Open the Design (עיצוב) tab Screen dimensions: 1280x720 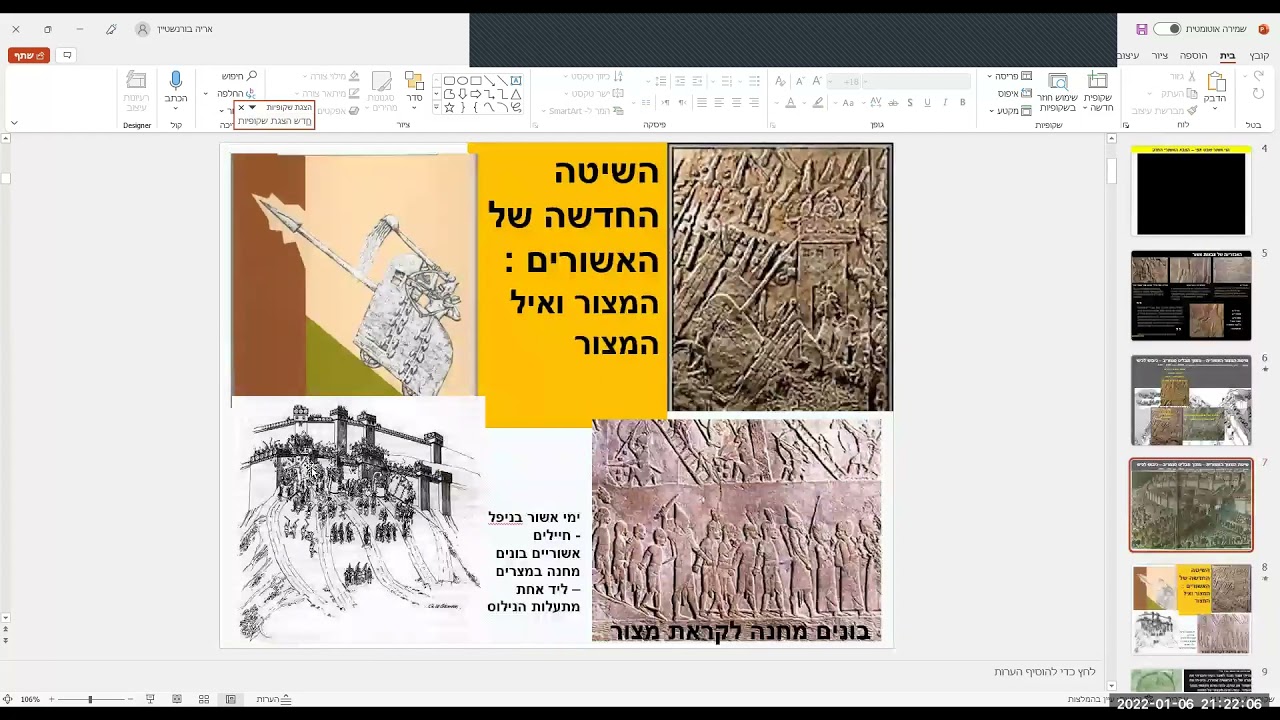[x=1128, y=55]
